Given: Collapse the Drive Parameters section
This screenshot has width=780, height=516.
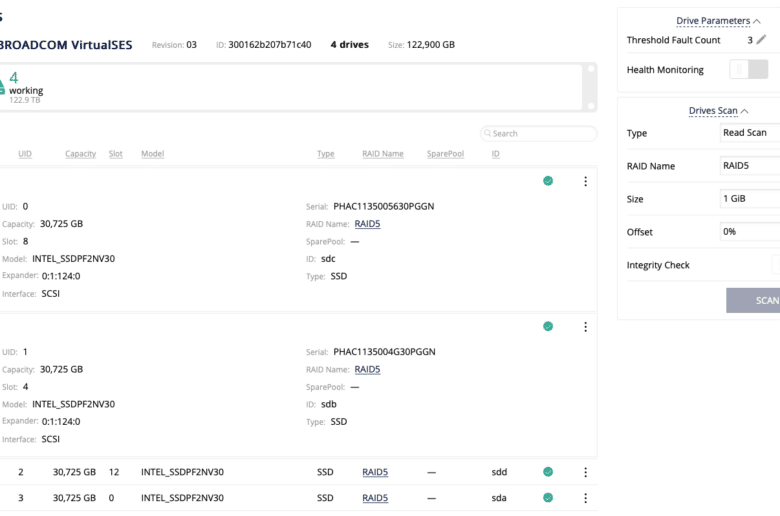Looking at the screenshot, I should 718,21.
